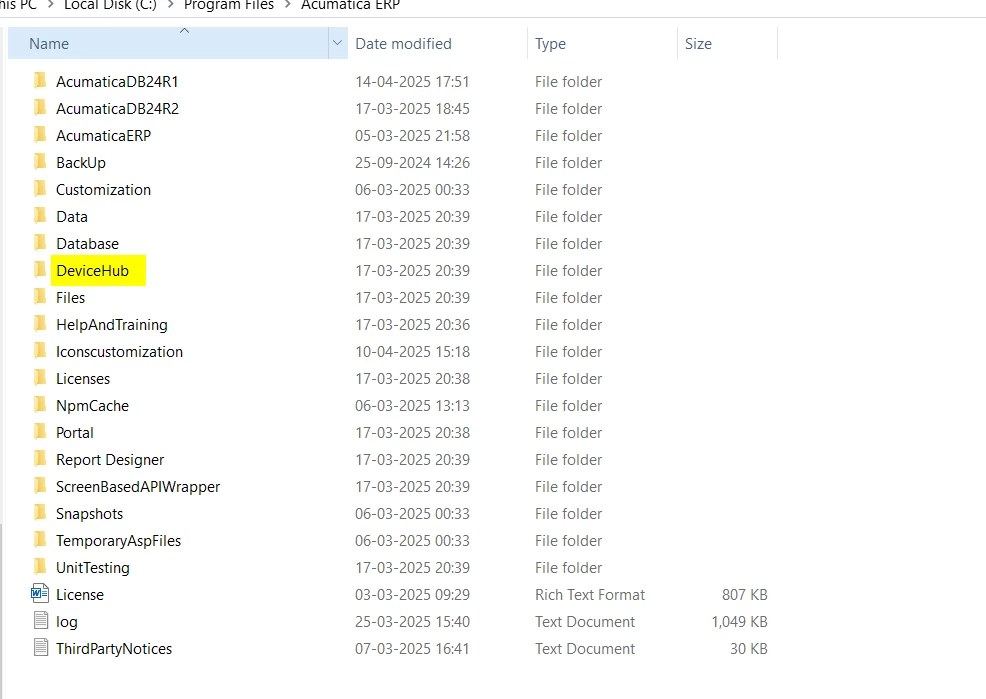
Task: Select the Iconscustomization folder icon
Action: click(x=40, y=351)
